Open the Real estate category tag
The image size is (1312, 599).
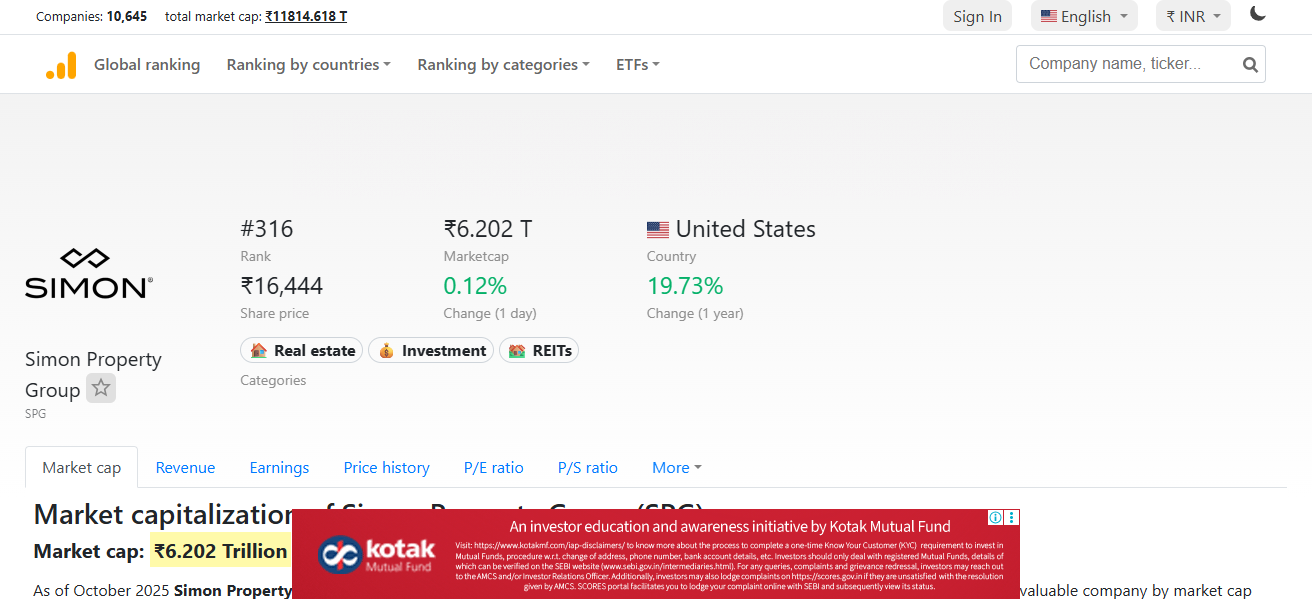tap(302, 351)
